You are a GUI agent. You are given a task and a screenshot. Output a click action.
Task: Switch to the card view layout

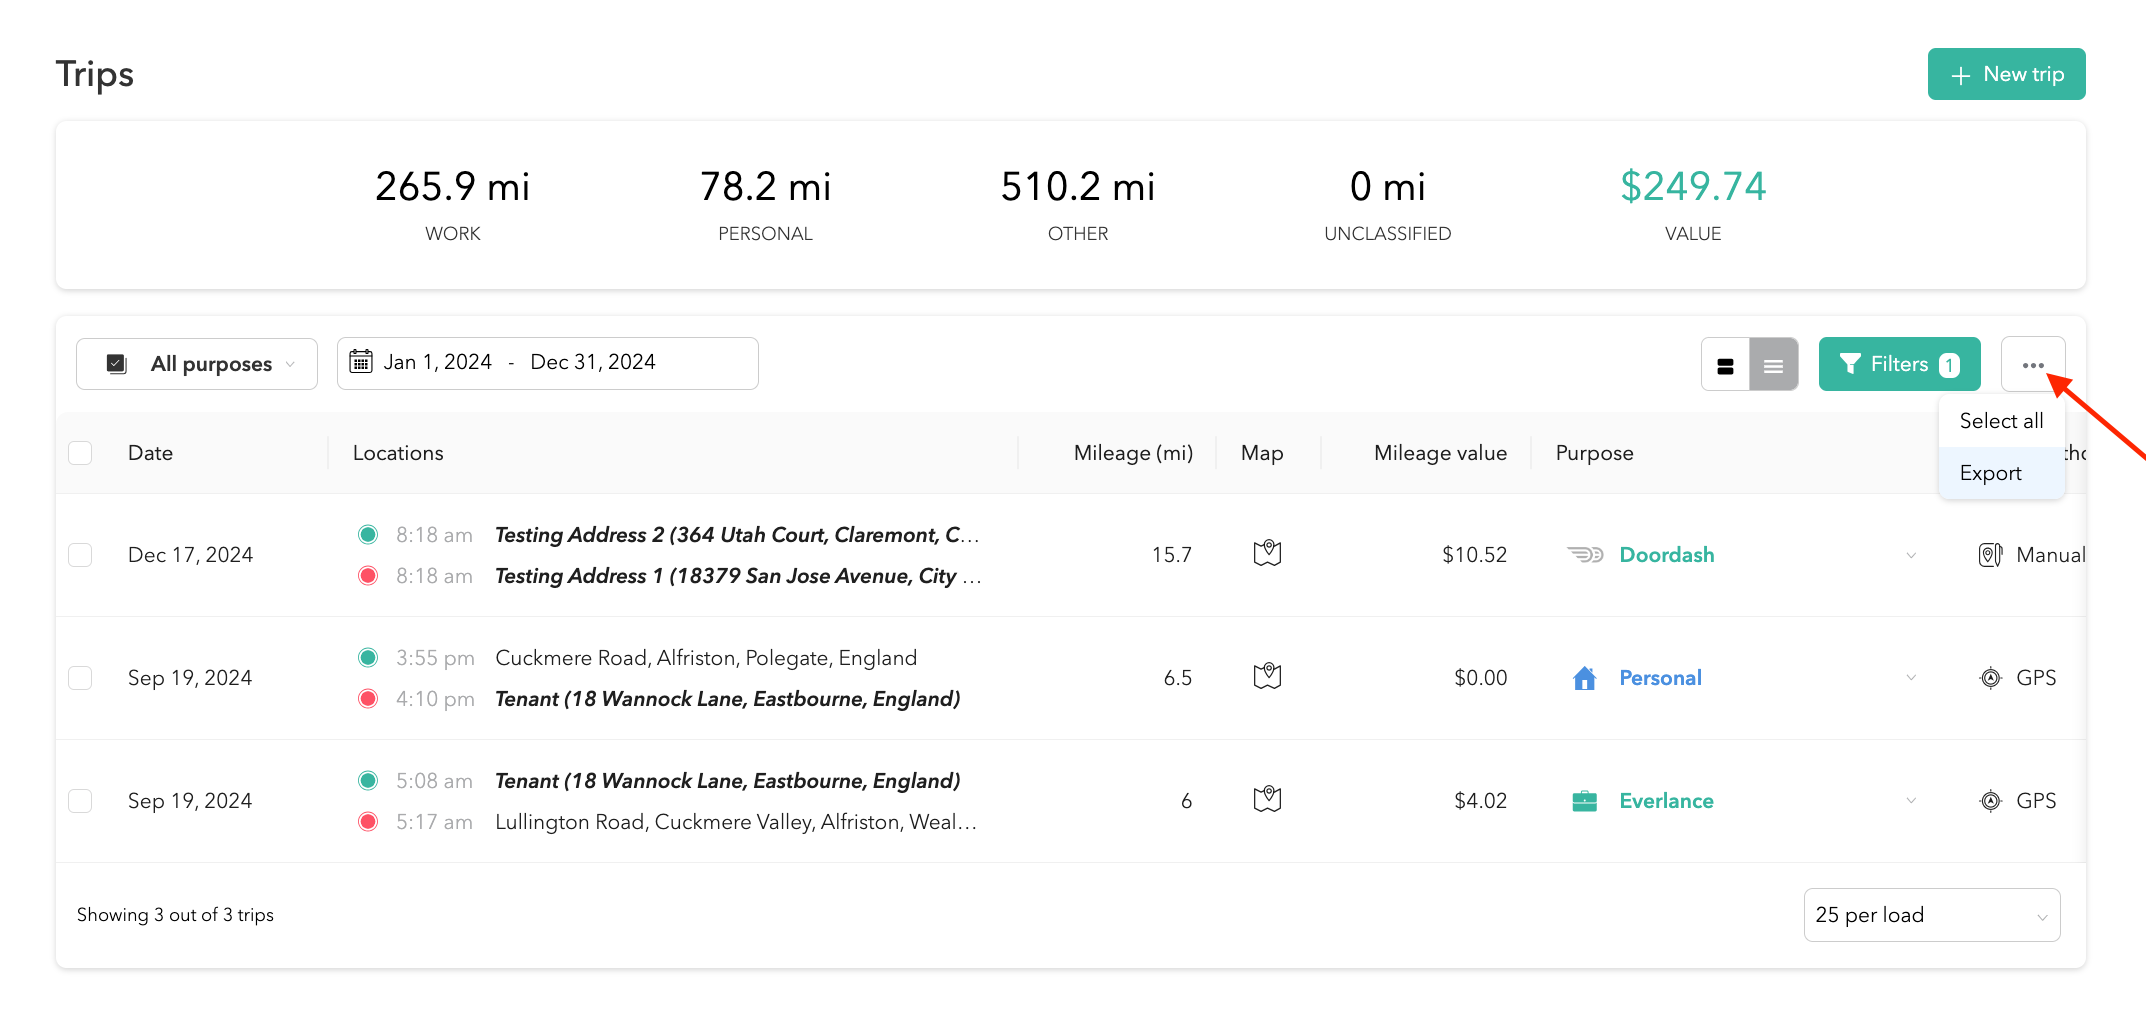coord(1725,365)
